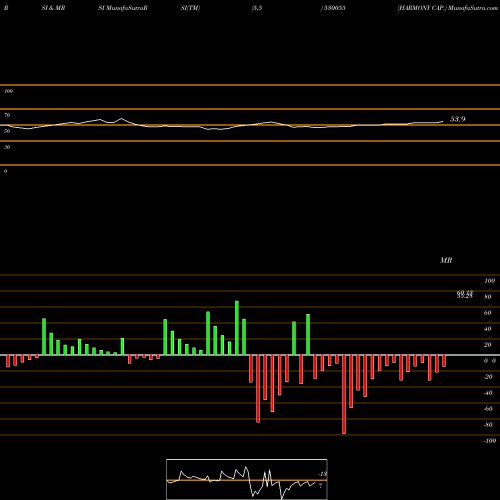Click the "SI MunafaSutraR" header text
The width and height of the screenshot is (500, 500).
tap(123, 8)
